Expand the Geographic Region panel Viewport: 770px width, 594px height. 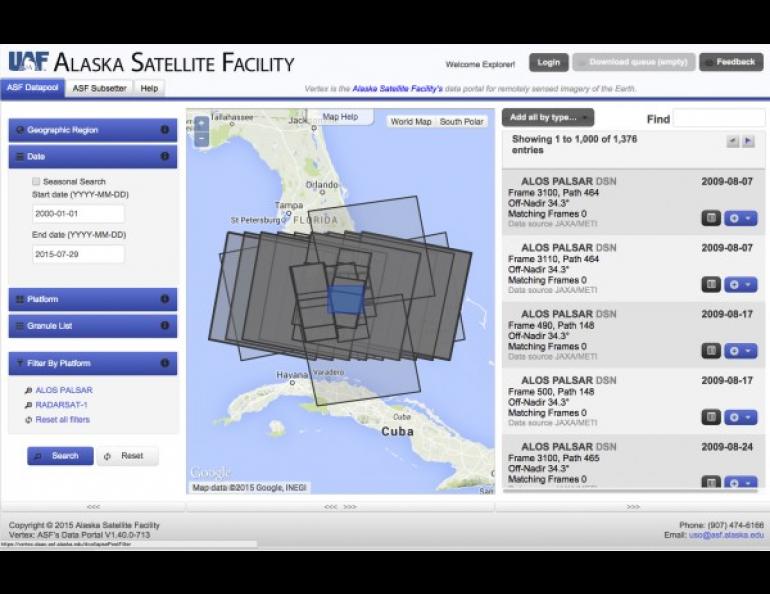(x=93, y=130)
